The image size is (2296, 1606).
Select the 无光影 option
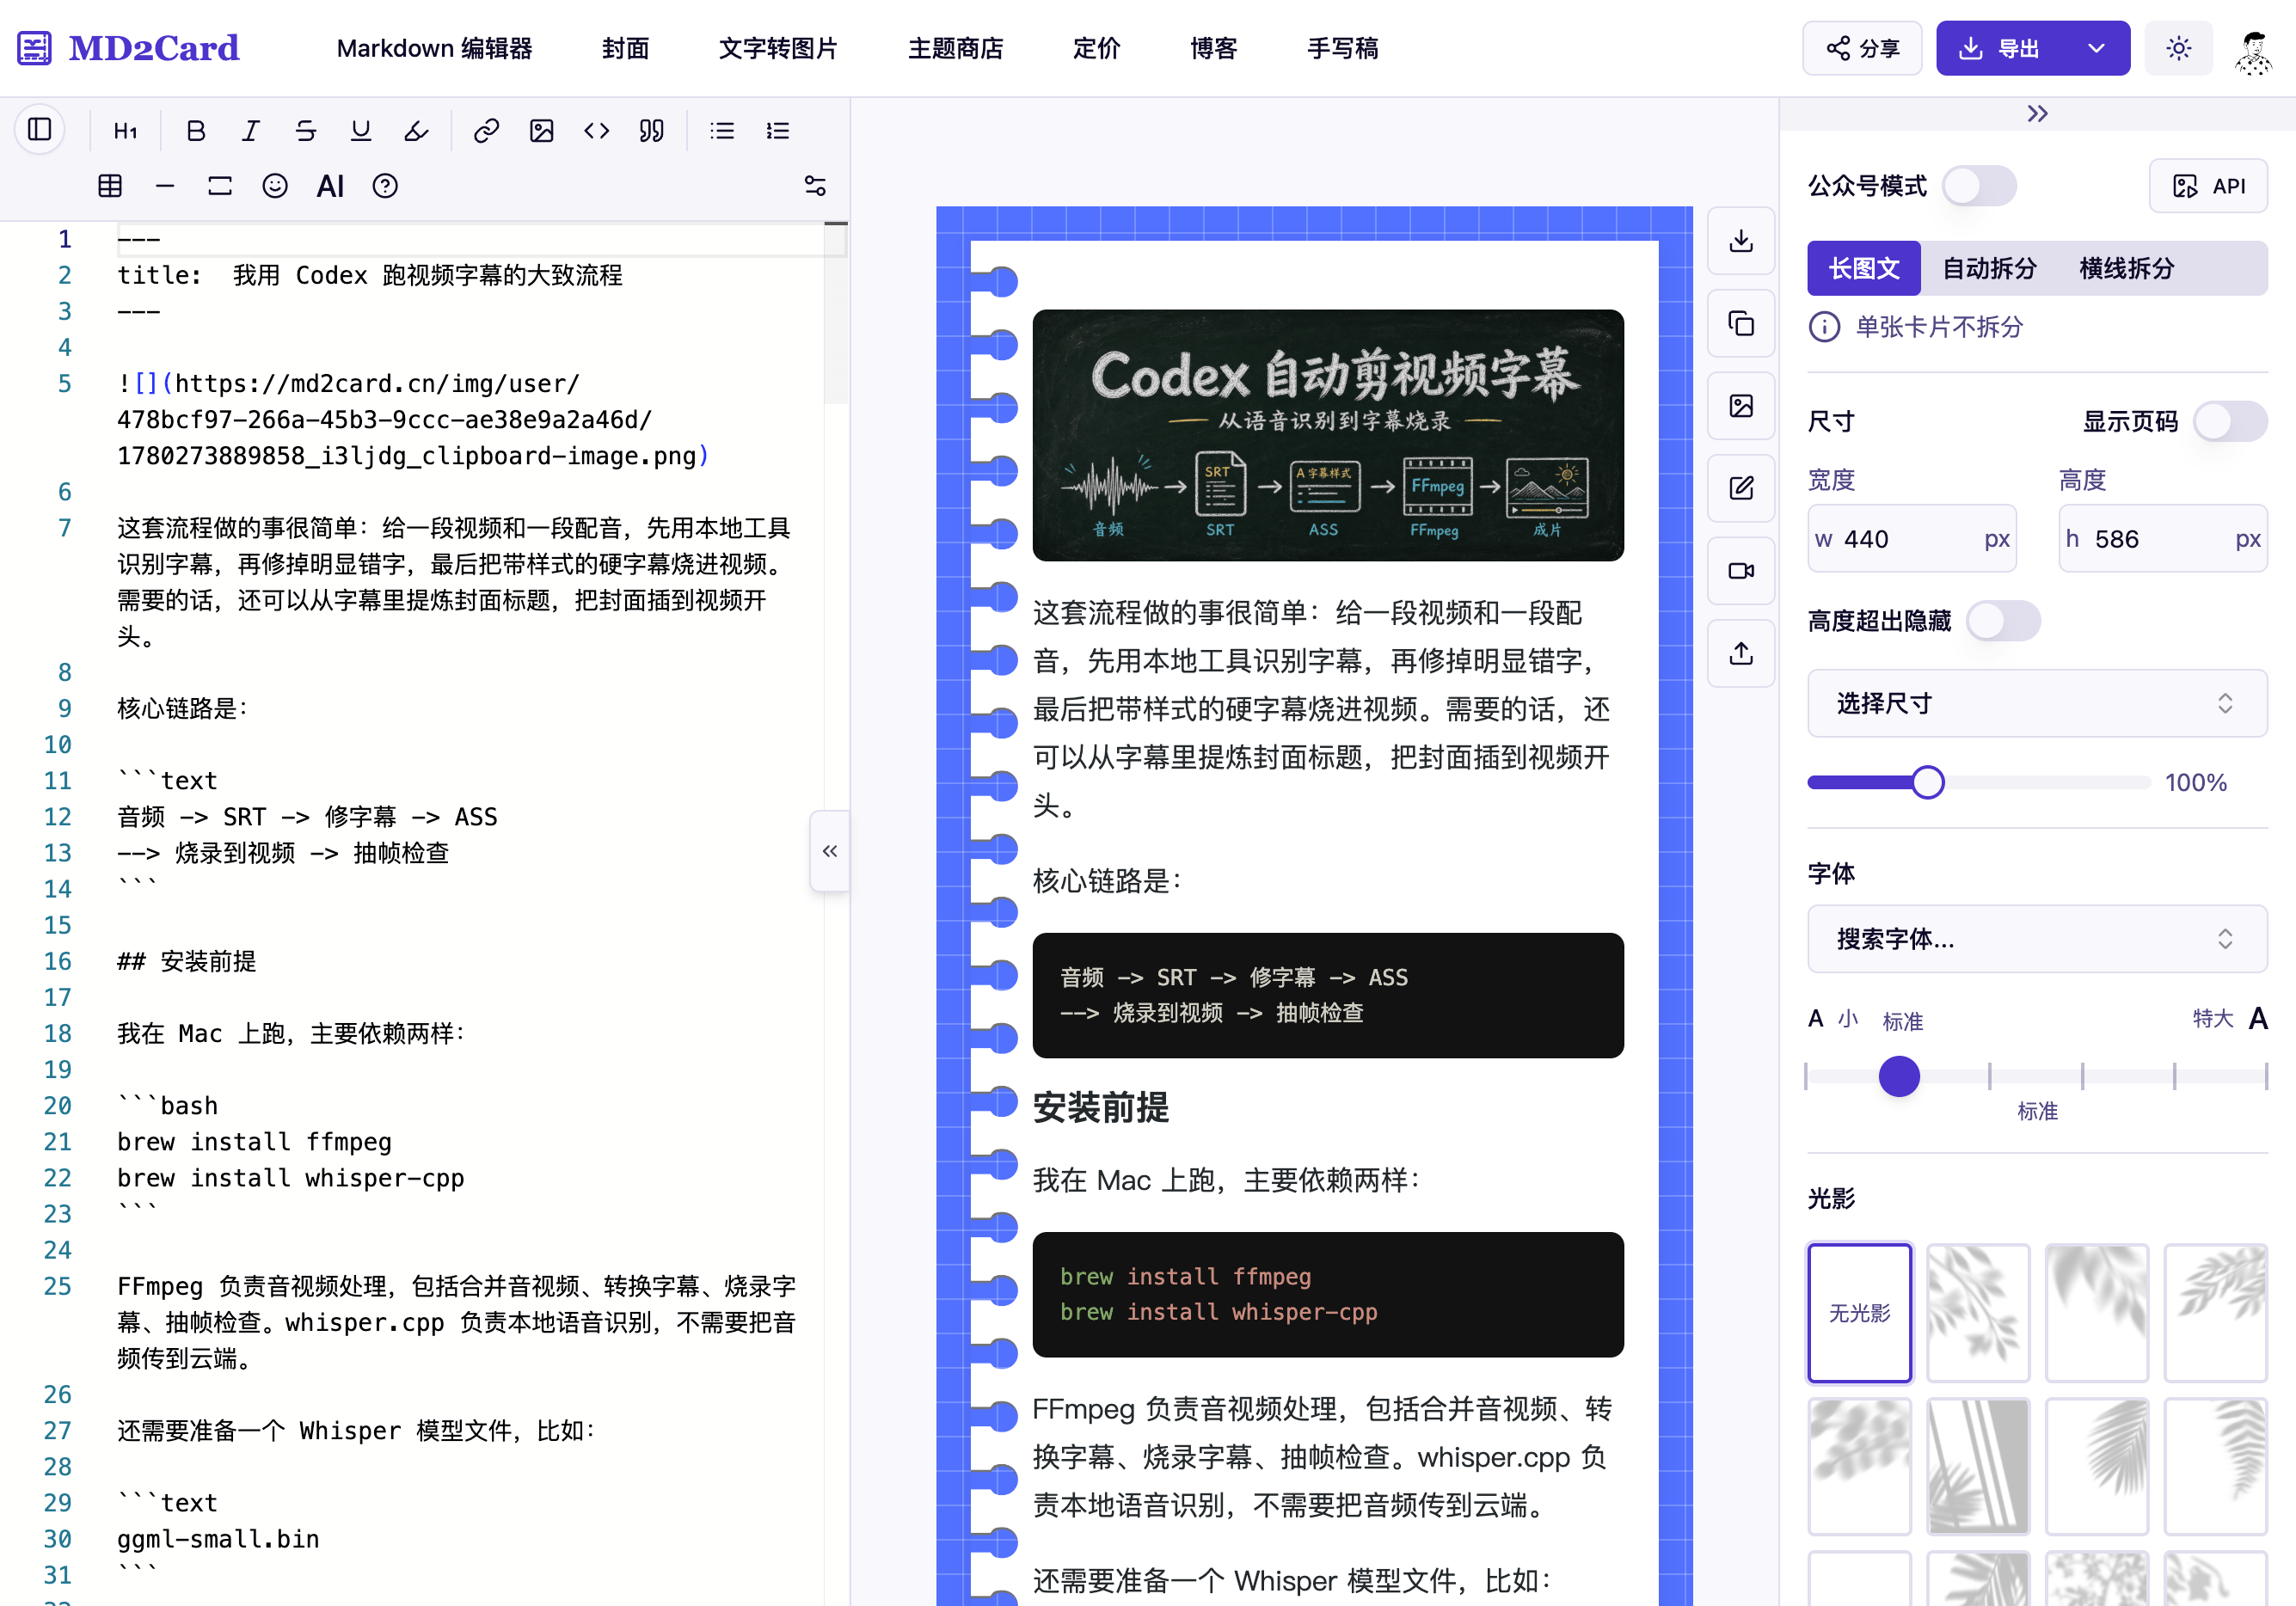point(1860,1313)
